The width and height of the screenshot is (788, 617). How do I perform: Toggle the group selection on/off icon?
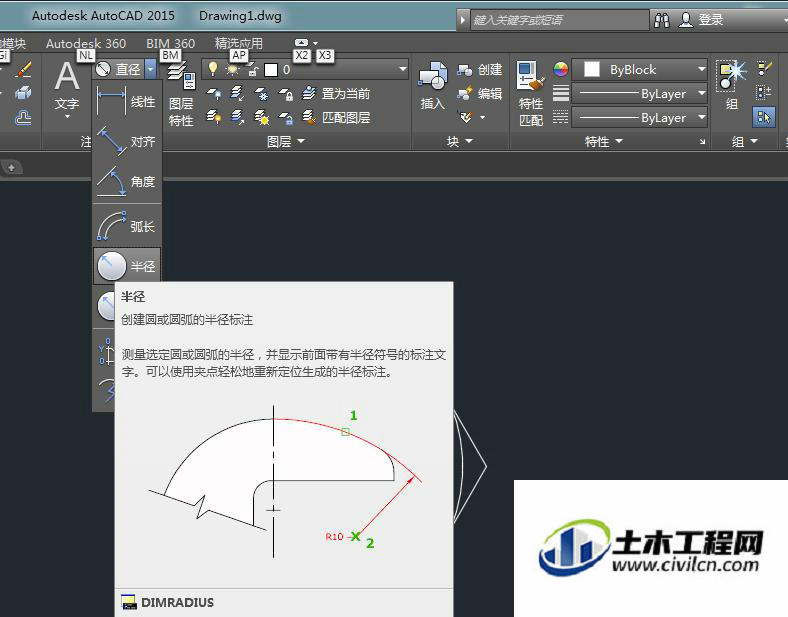tap(764, 118)
